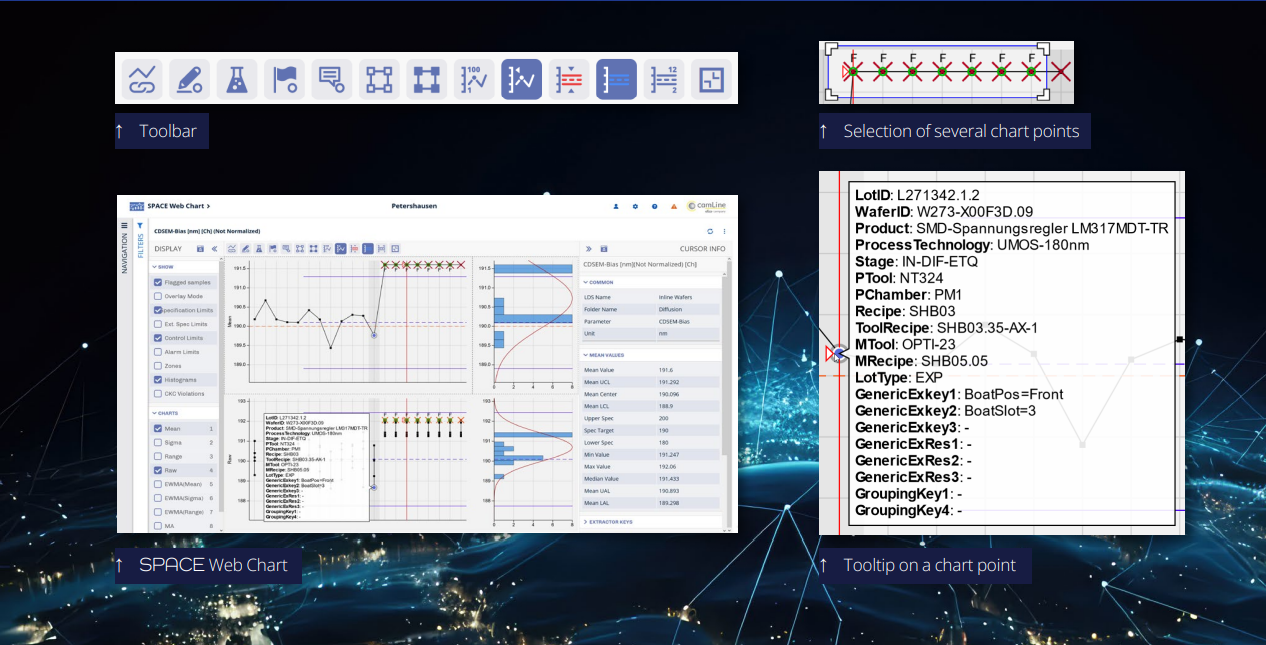Click the settings gear in the top bar
The image size is (1266, 645).
[634, 204]
